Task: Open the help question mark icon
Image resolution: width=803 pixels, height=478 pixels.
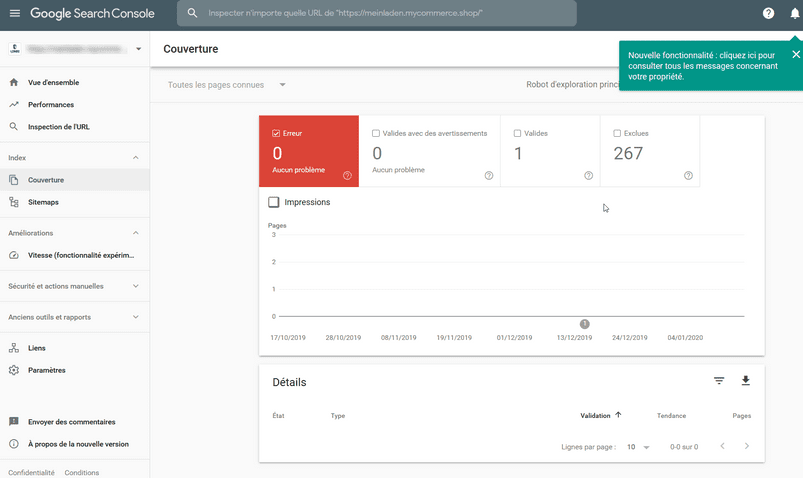Action: tap(768, 13)
